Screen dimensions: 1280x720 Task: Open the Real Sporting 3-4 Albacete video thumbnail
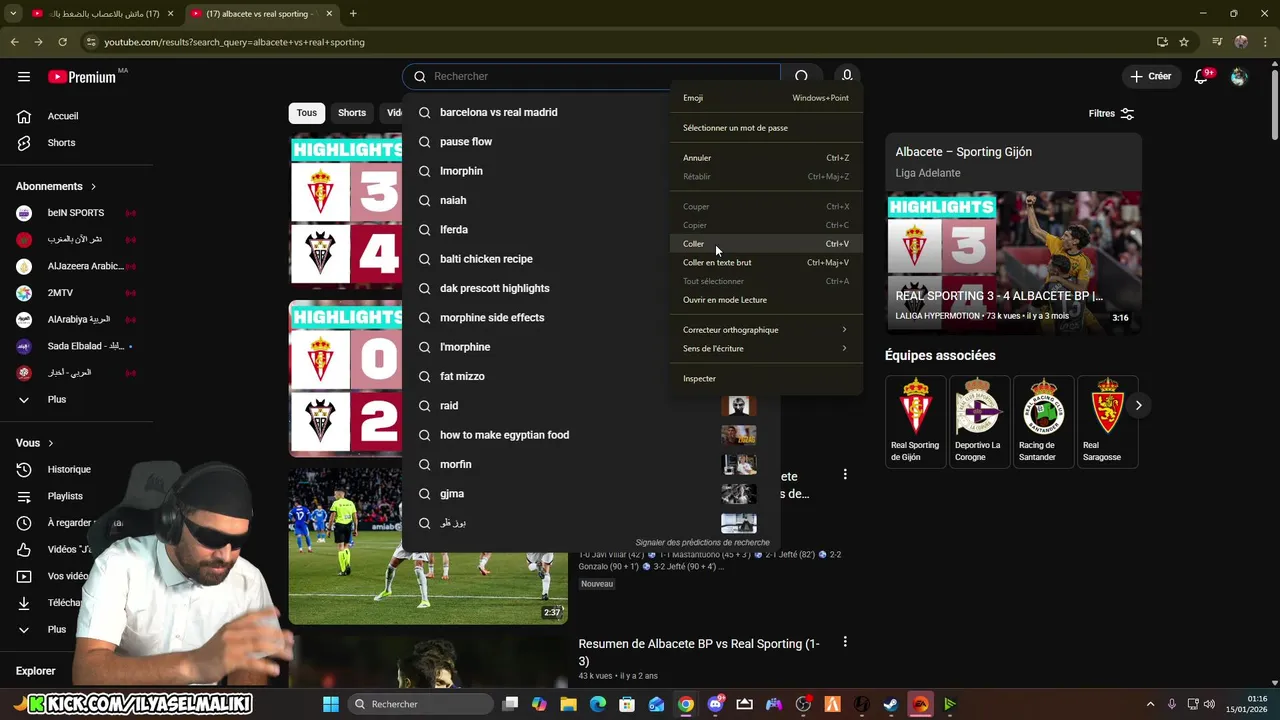[1014, 262]
